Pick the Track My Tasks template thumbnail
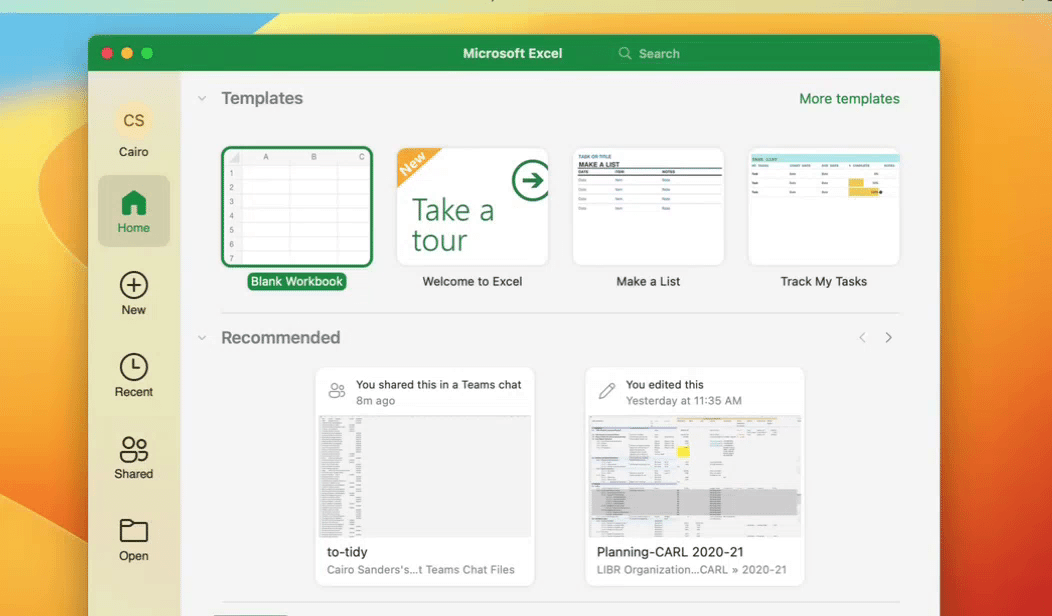This screenshot has width=1052, height=616. [824, 207]
